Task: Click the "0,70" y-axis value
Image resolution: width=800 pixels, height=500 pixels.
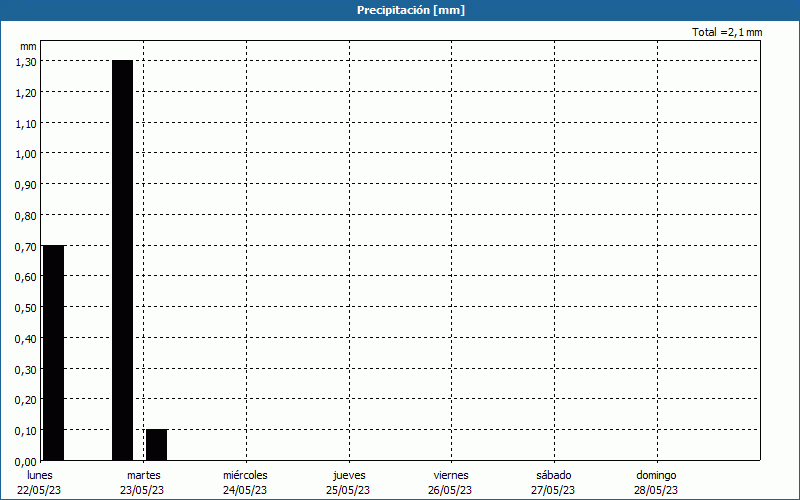Action: tap(26, 247)
